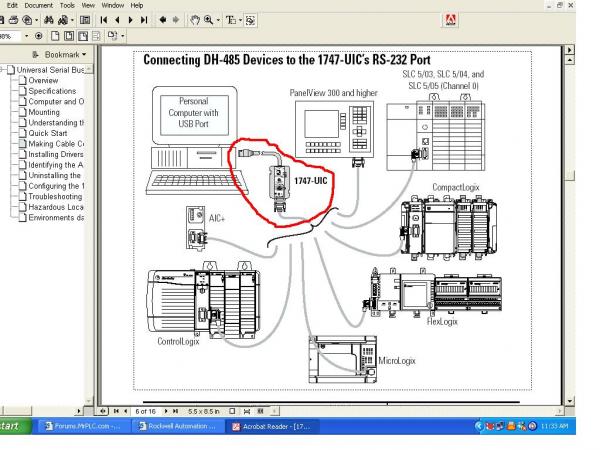Viewport: 600px width, 450px height.
Task: Click the Go to Next View arrow
Action: pyautogui.click(x=176, y=20)
